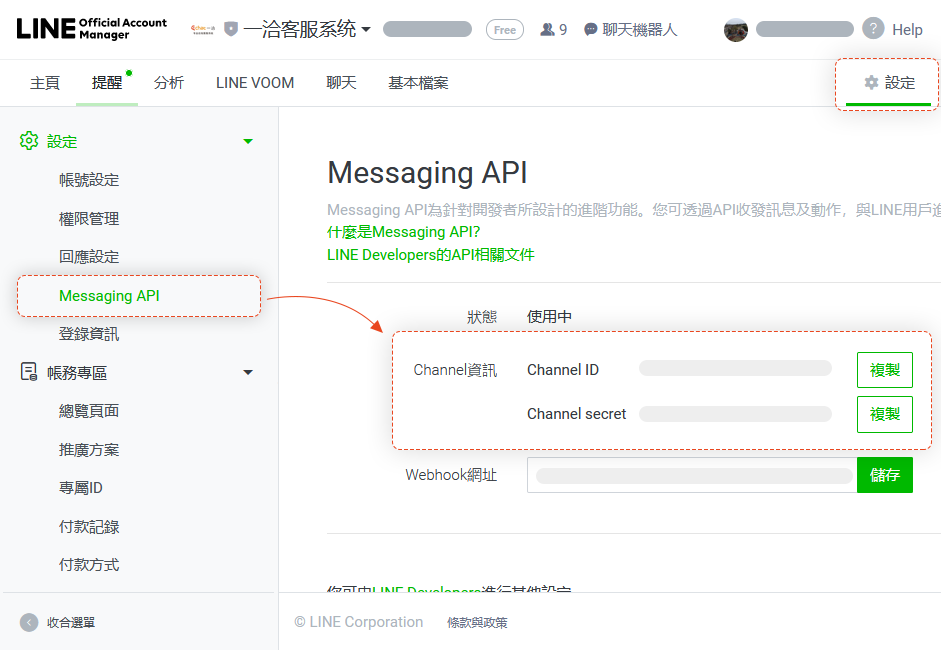Go to the 主頁 tab
Viewport: 941px width, 650px height.
click(45, 83)
